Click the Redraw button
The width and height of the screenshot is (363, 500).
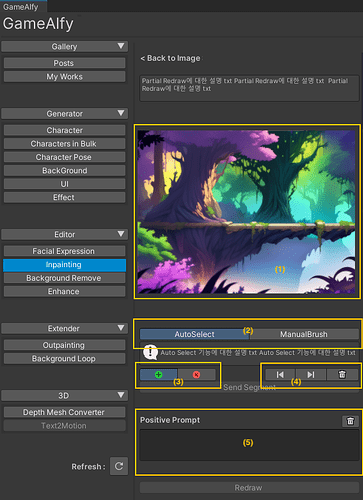pos(249,488)
